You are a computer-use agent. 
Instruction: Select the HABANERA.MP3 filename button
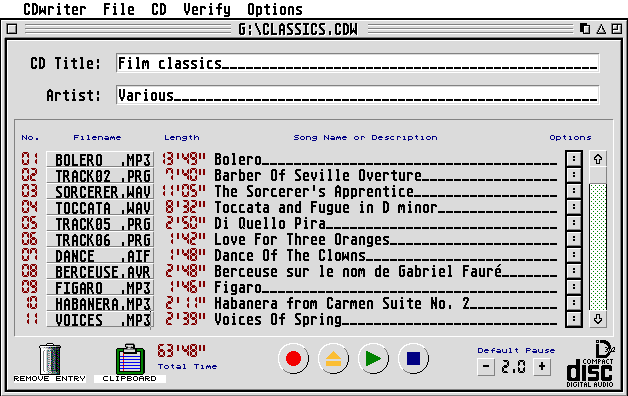100,304
